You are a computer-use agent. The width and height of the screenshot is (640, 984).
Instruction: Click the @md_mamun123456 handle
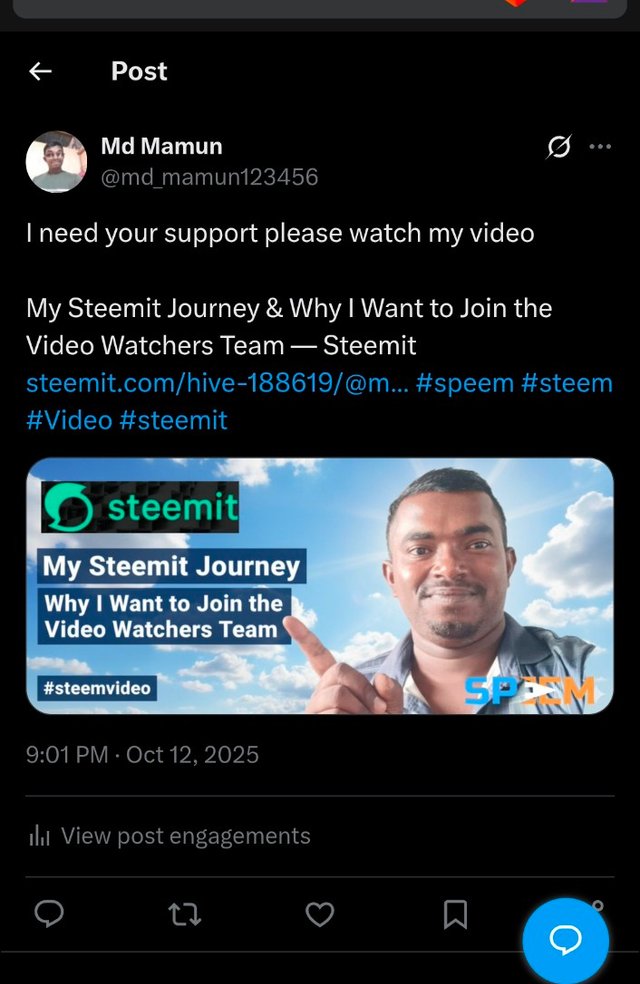(210, 177)
